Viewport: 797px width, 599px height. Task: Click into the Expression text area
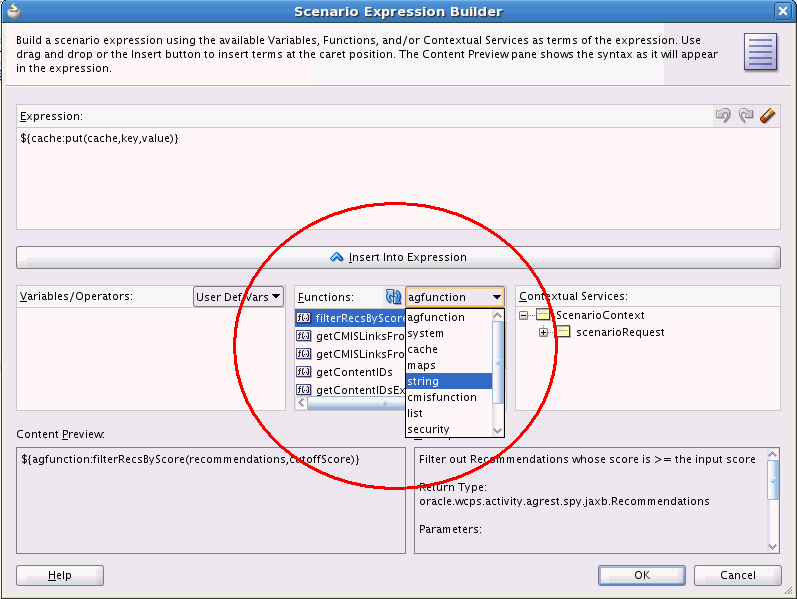tap(398, 178)
